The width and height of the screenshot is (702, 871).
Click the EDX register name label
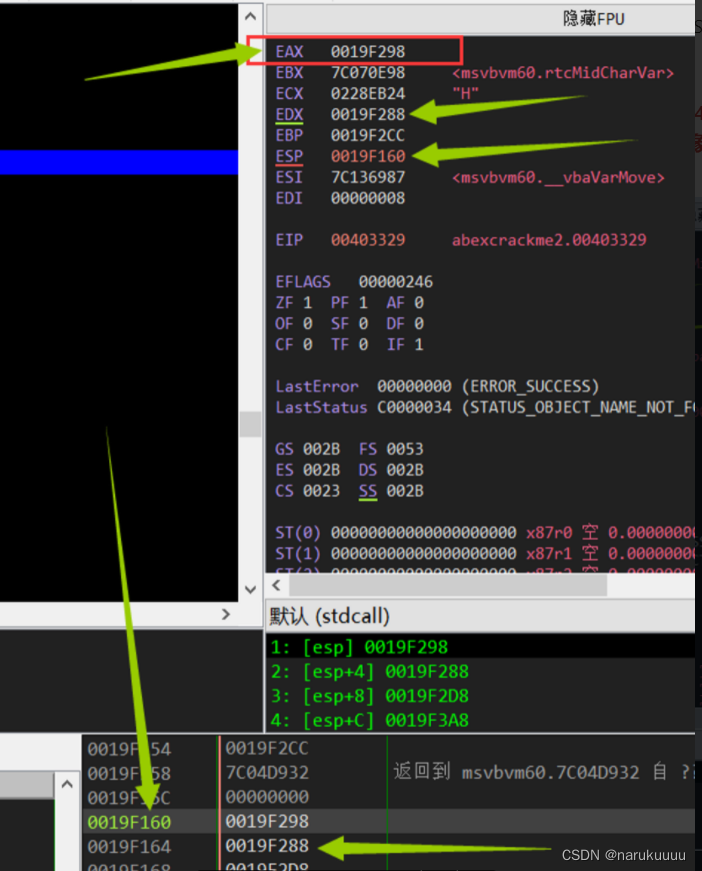(x=289, y=114)
